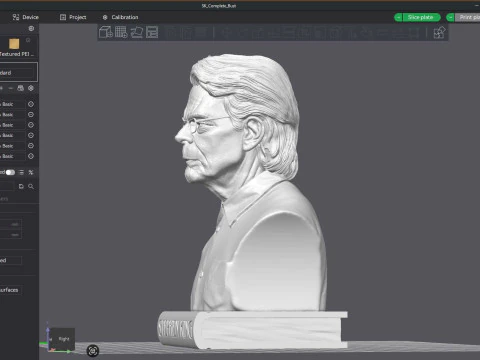
Task: Click the search settings magnifier icon
Action: point(31,186)
